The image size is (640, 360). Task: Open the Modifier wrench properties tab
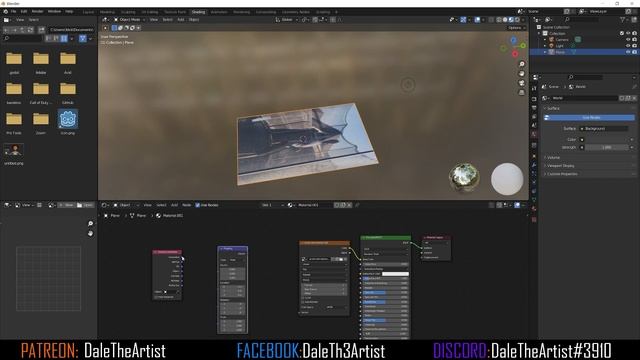point(534,165)
